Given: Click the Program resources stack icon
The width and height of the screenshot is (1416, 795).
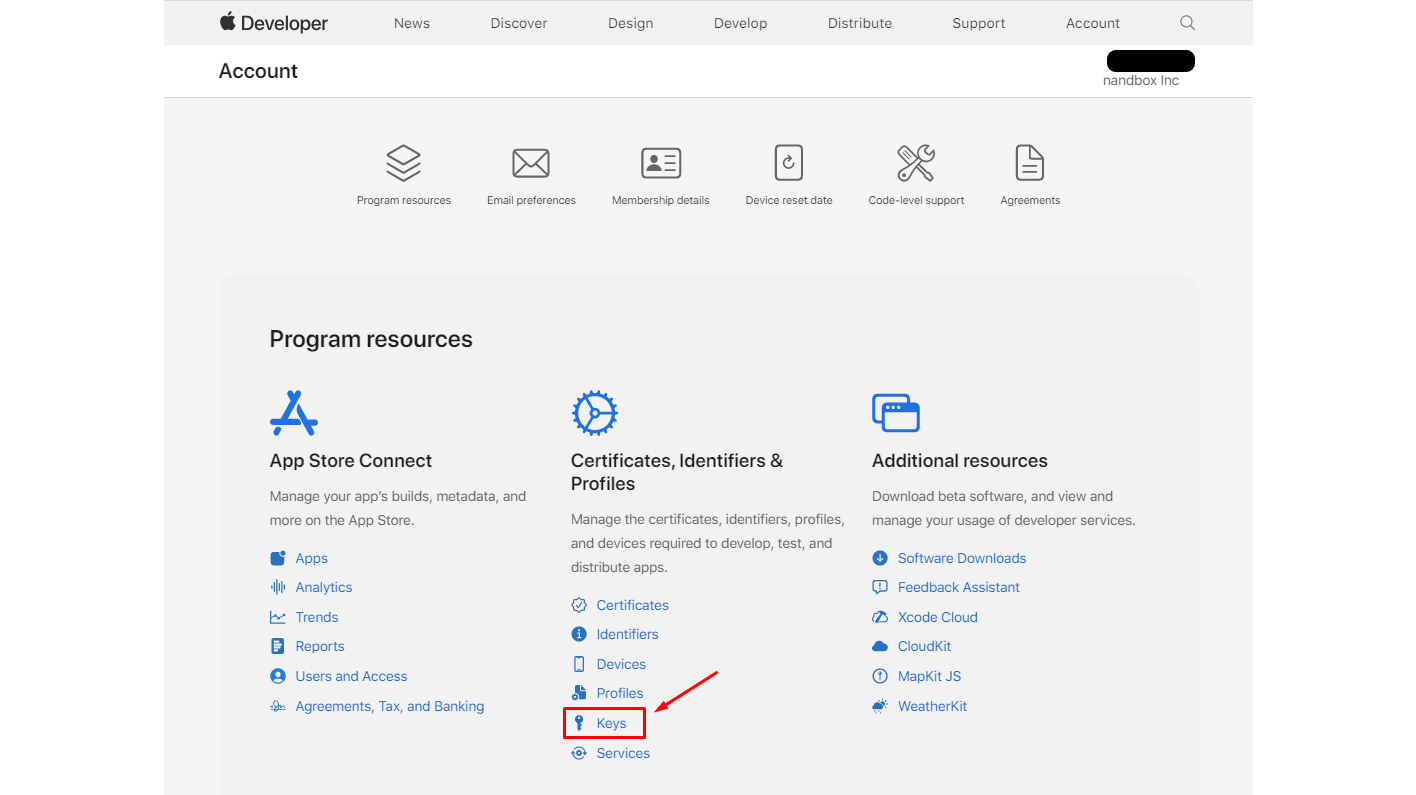Looking at the screenshot, I should (403, 162).
